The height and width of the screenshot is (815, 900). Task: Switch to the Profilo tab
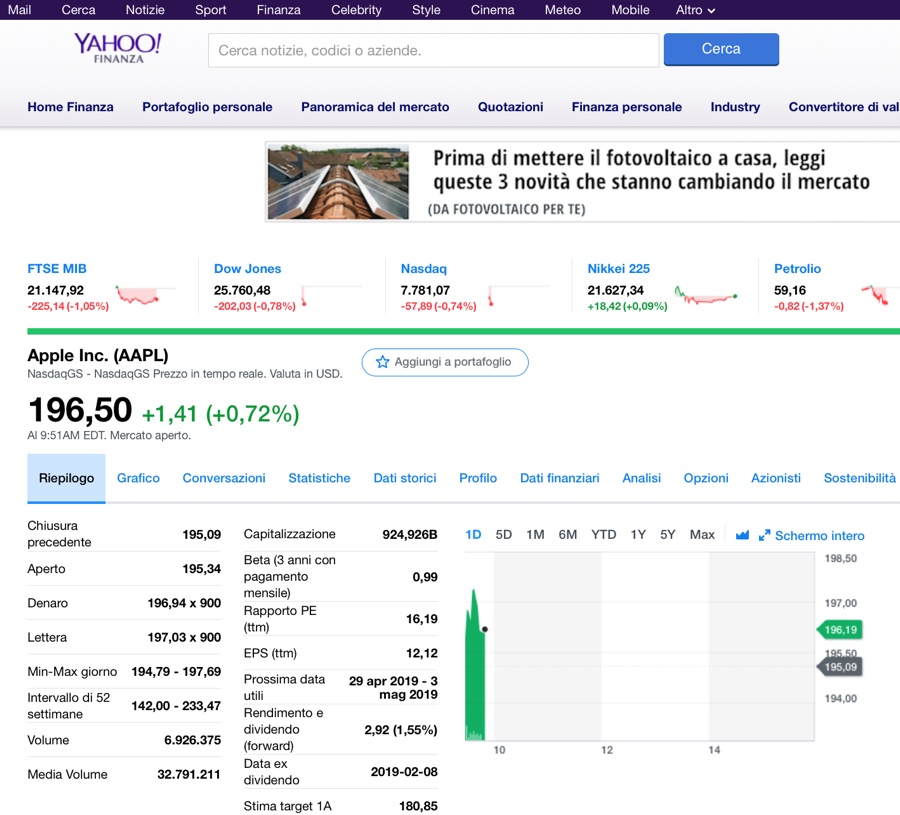click(478, 478)
